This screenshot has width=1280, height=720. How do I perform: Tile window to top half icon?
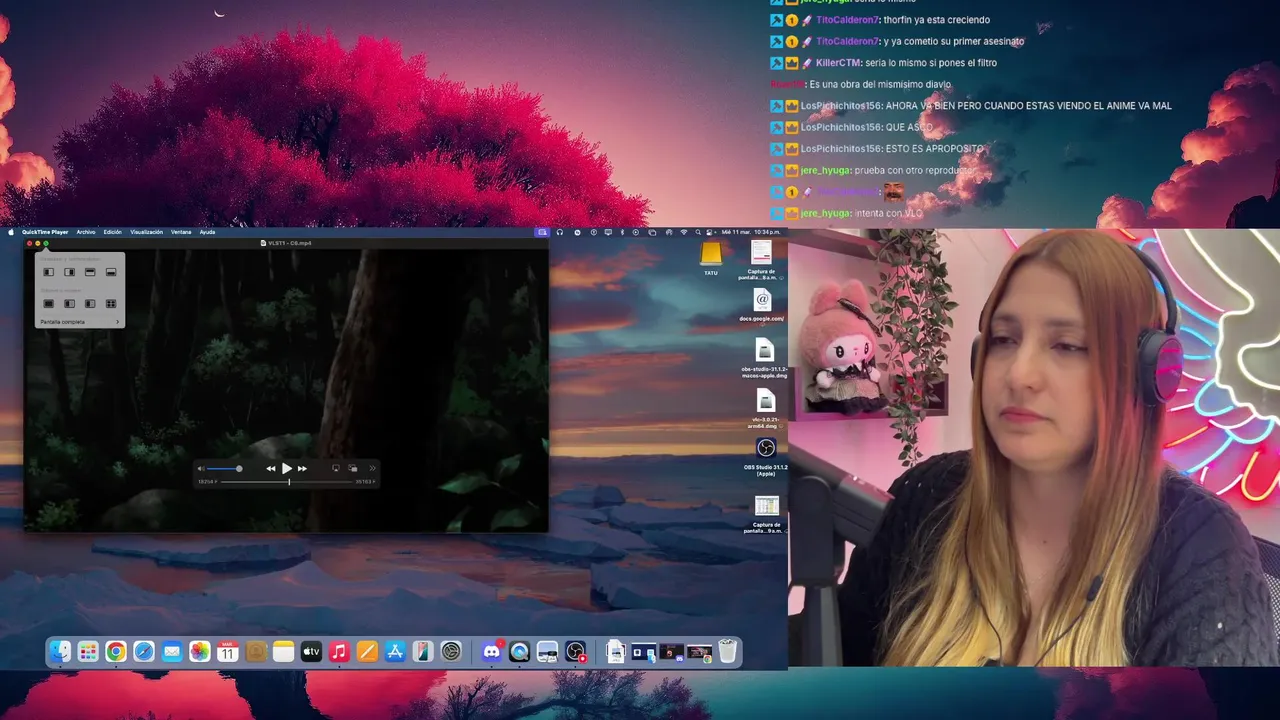pyautogui.click(x=90, y=272)
